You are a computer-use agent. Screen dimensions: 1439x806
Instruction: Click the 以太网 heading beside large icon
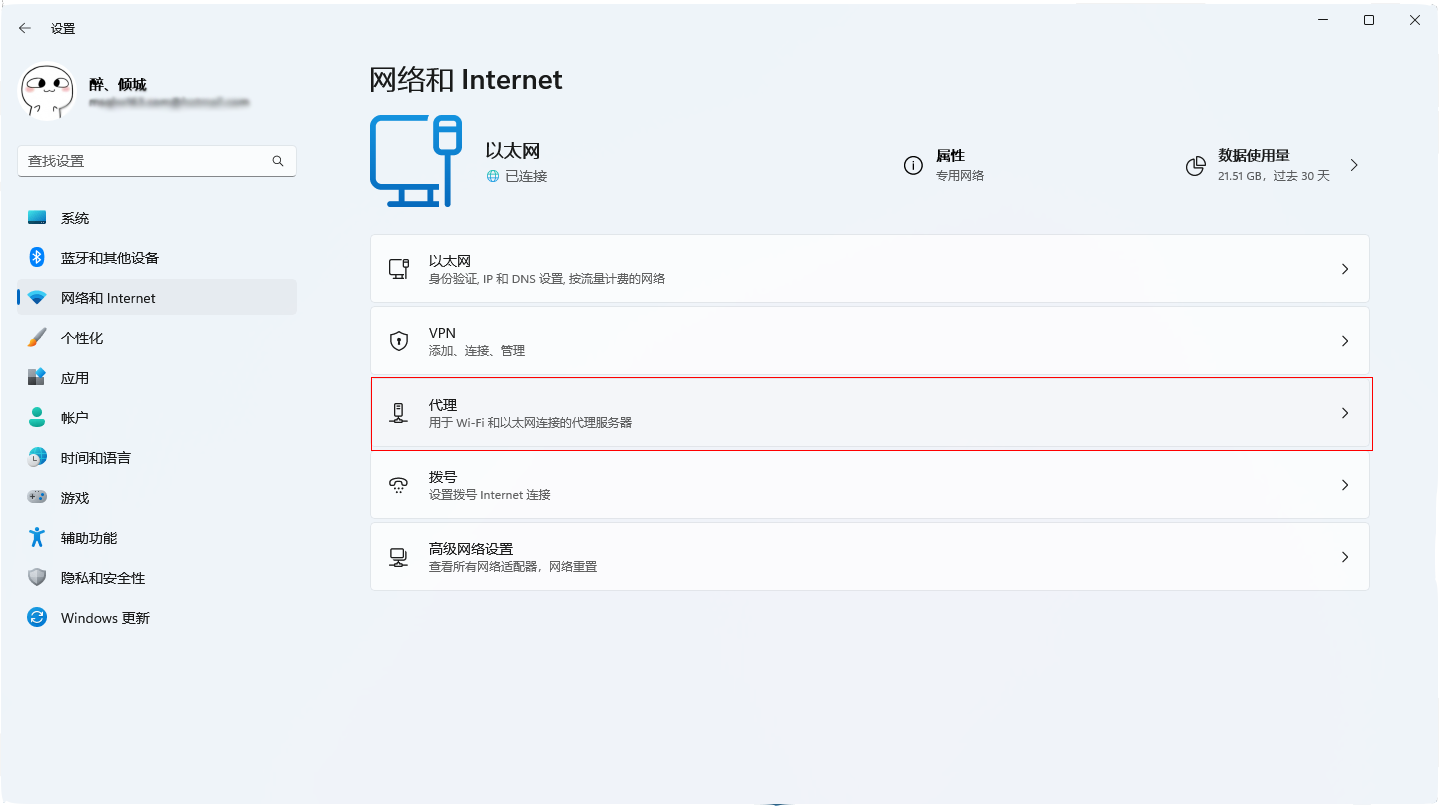coord(513,151)
